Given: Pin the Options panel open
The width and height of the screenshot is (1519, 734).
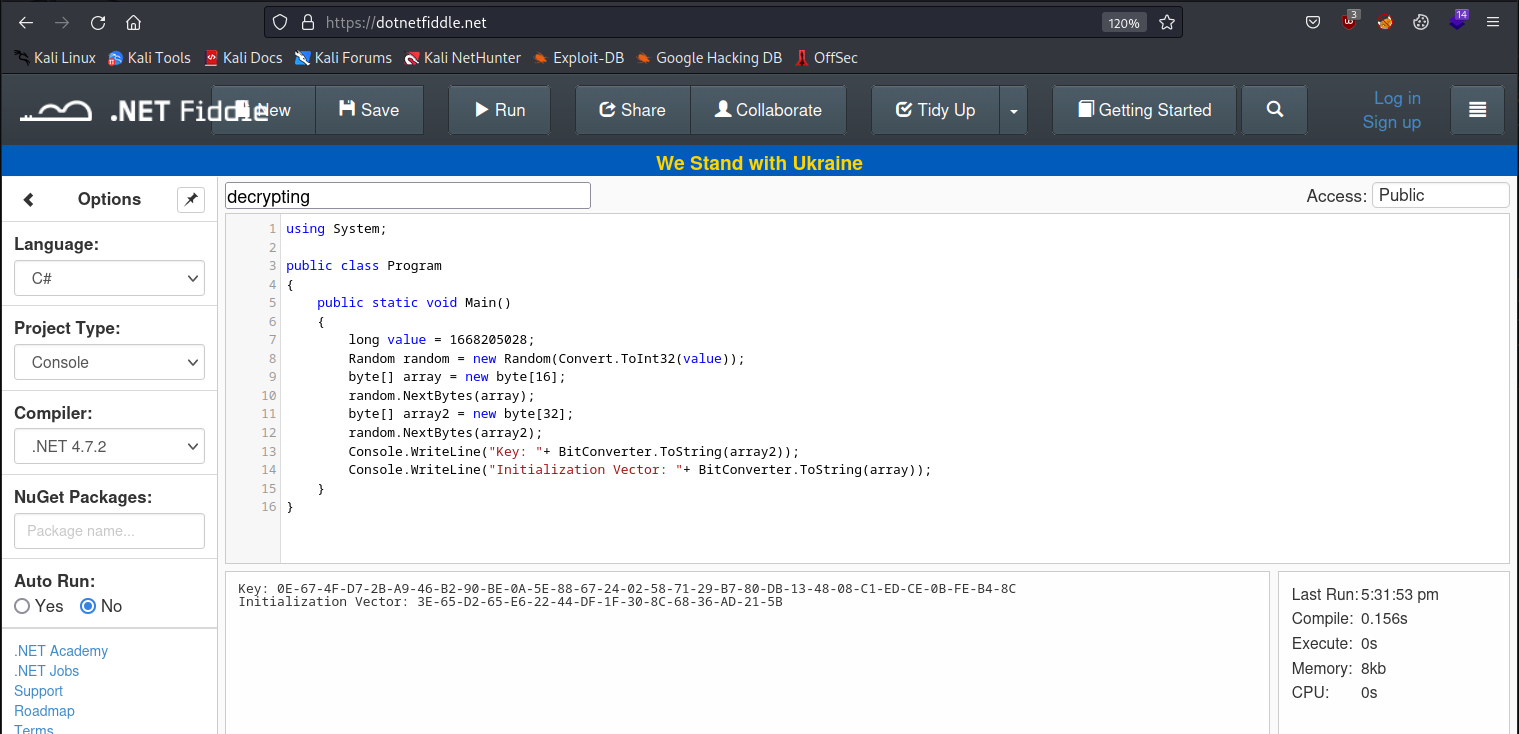Looking at the screenshot, I should click(x=190, y=199).
